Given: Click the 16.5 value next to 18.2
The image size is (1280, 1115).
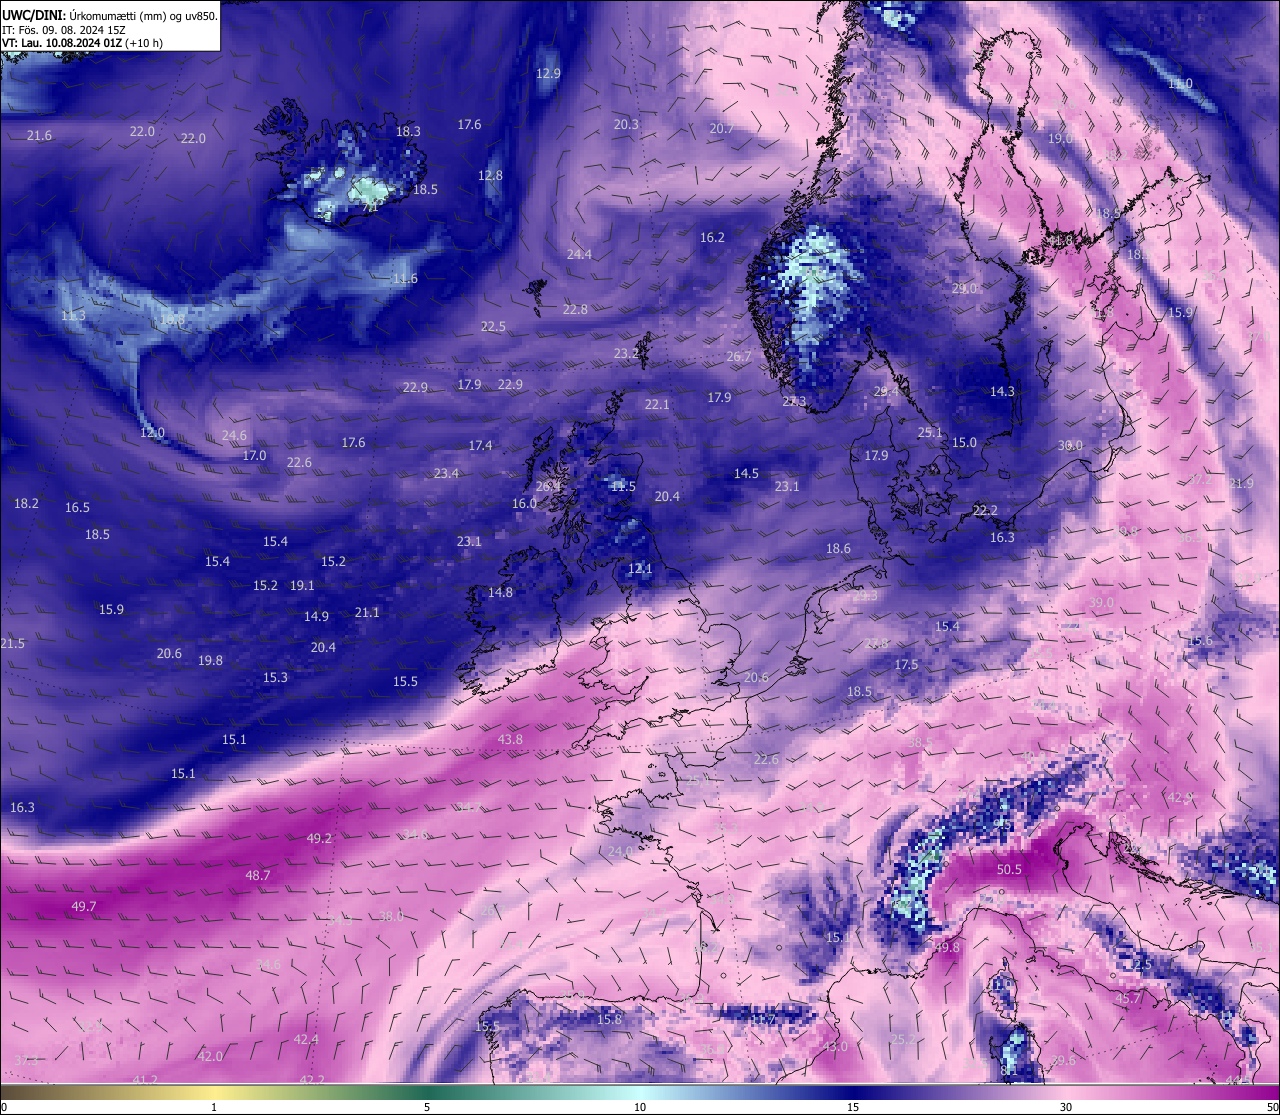Looking at the screenshot, I should coord(77,507).
